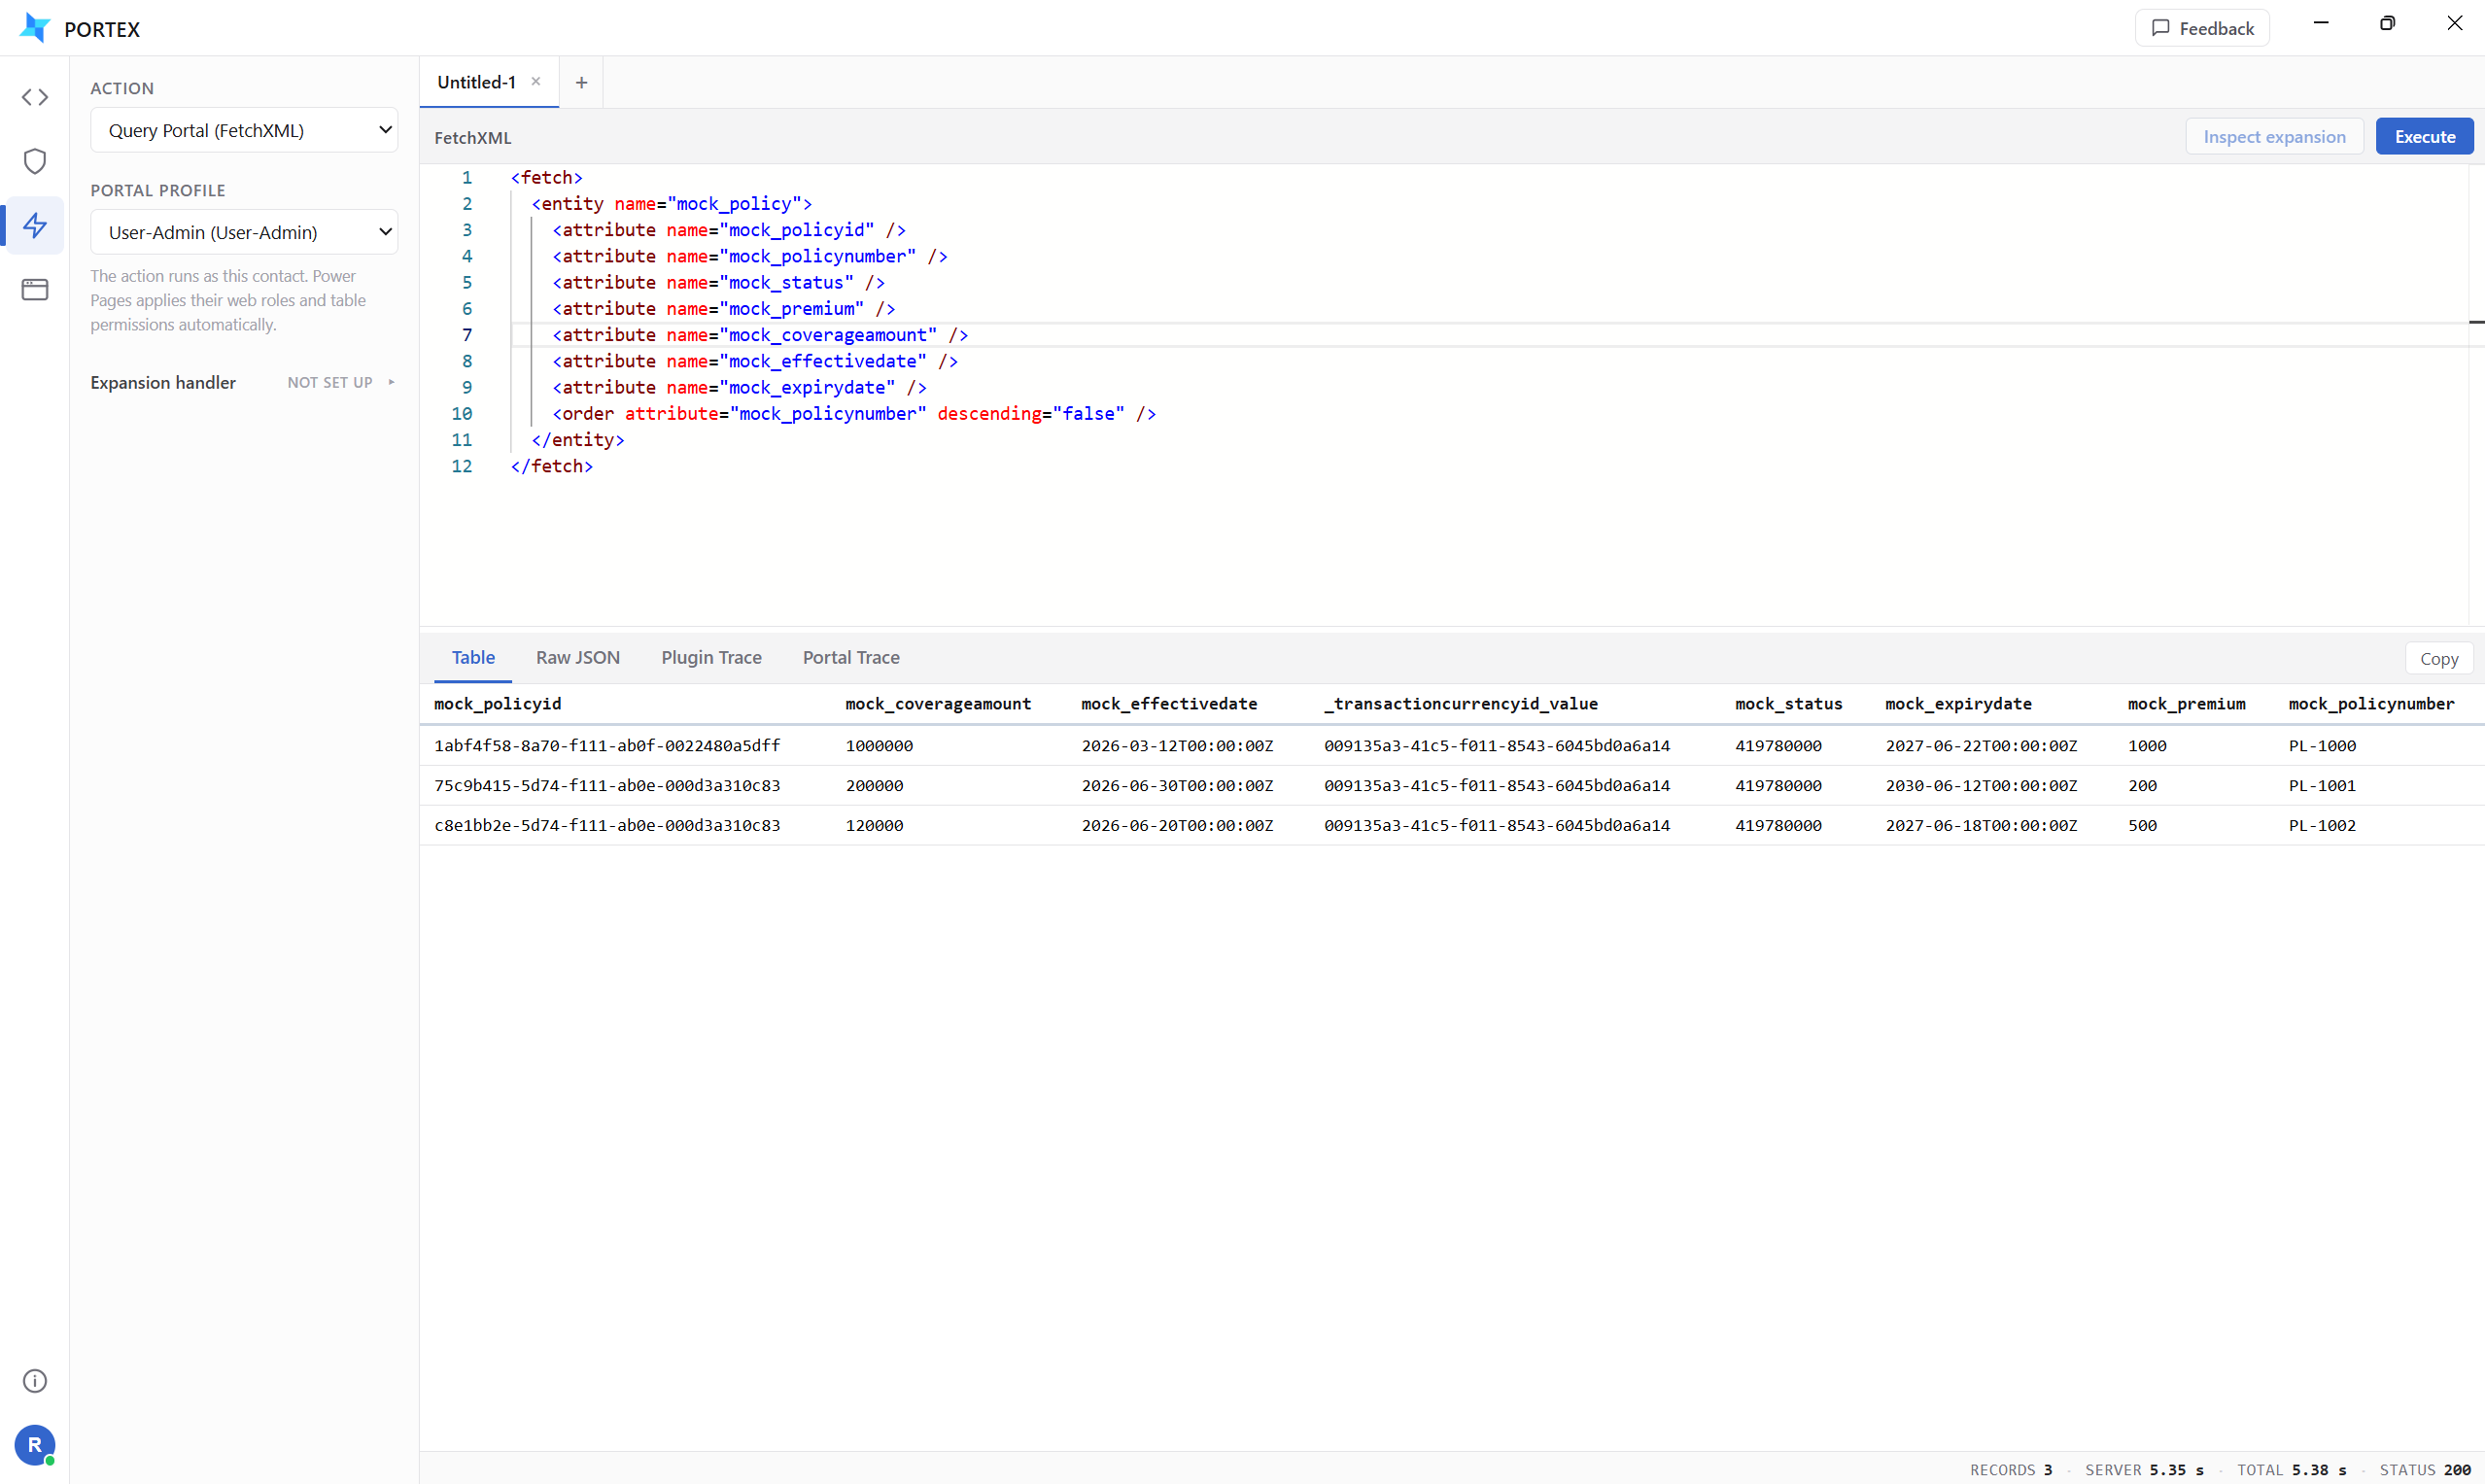Open the Action dropdown Query Portal

(244, 130)
